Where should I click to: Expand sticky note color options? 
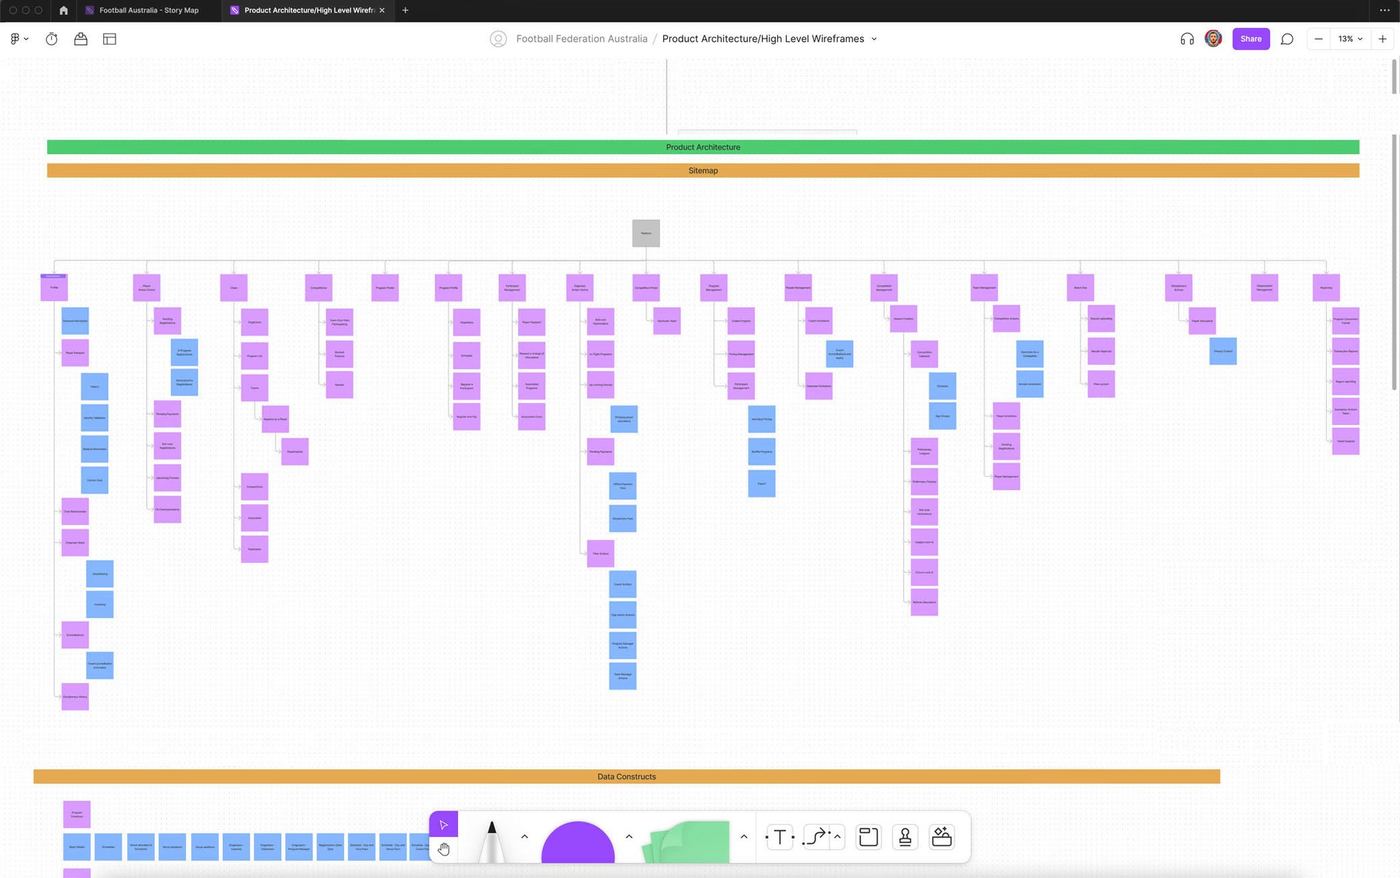(x=744, y=837)
